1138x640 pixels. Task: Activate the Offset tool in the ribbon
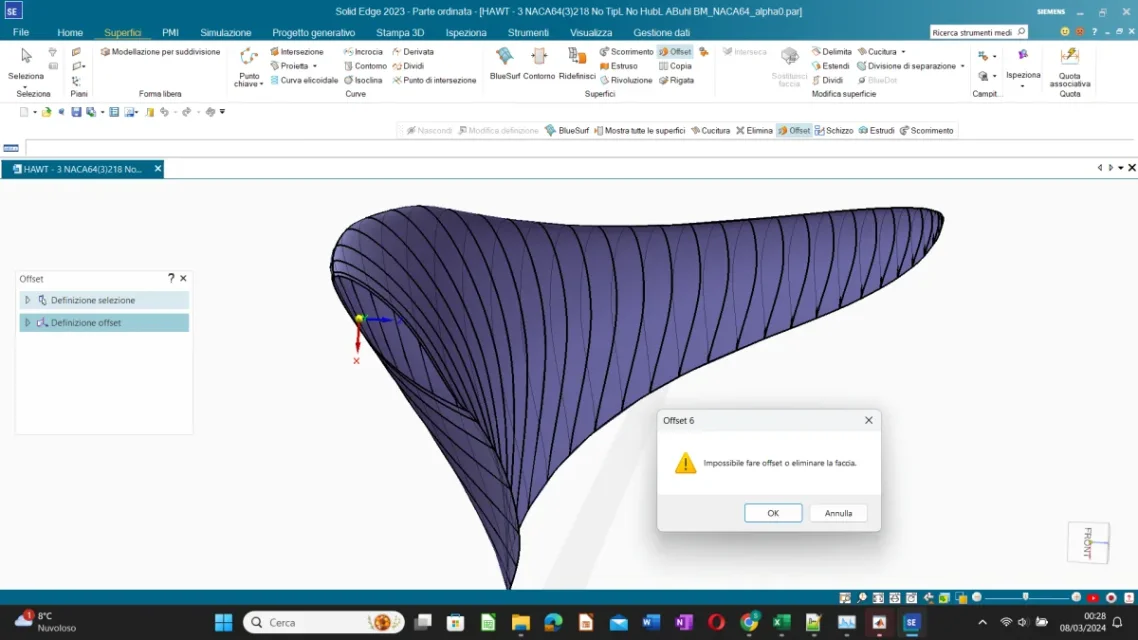[x=675, y=52]
